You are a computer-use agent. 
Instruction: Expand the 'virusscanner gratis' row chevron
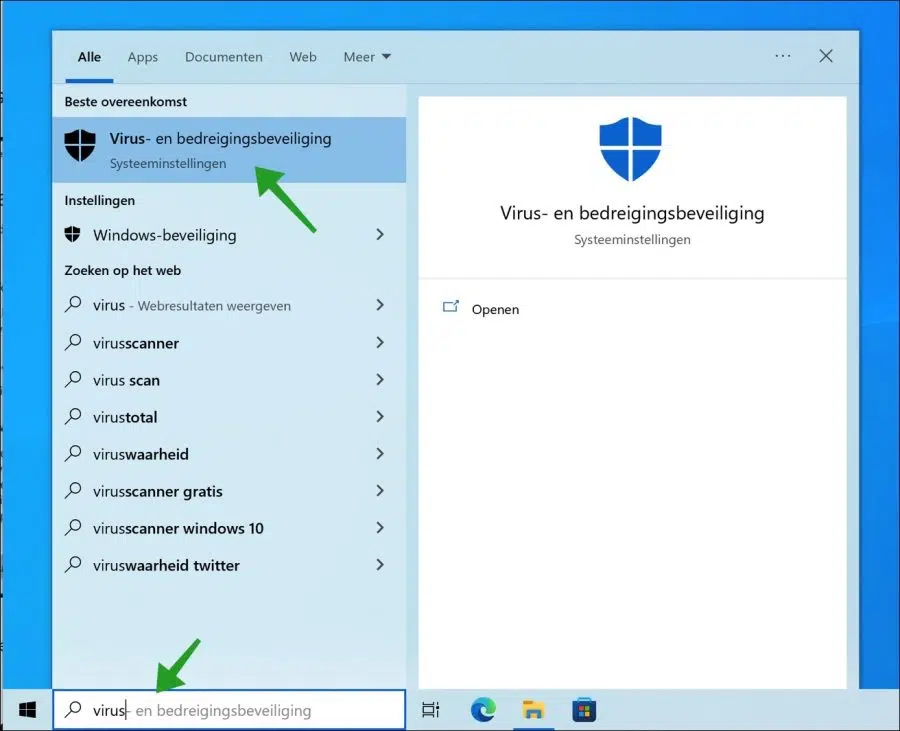pos(379,491)
